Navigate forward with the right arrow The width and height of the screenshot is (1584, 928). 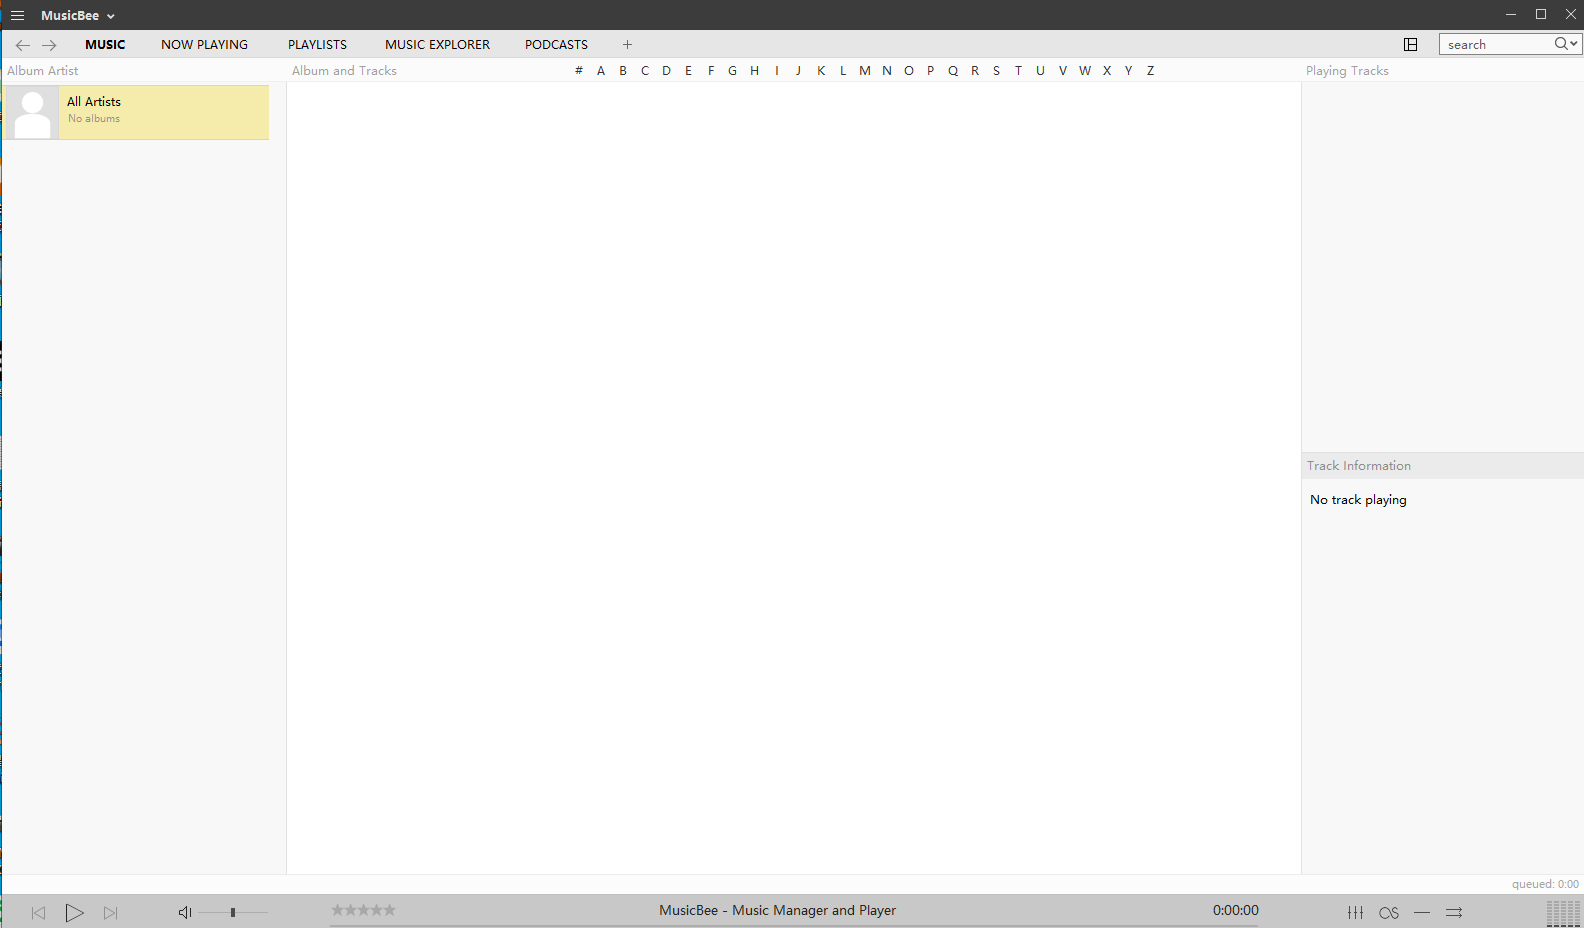tap(49, 45)
